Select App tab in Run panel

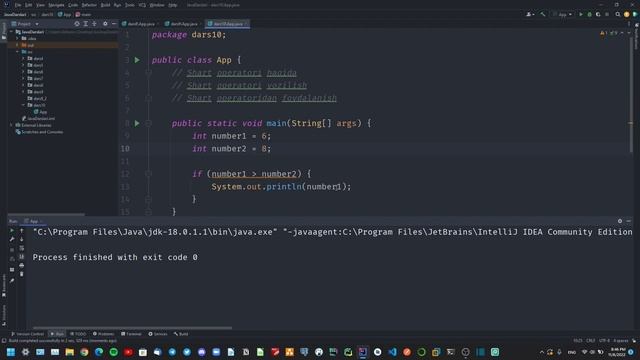[33, 221]
